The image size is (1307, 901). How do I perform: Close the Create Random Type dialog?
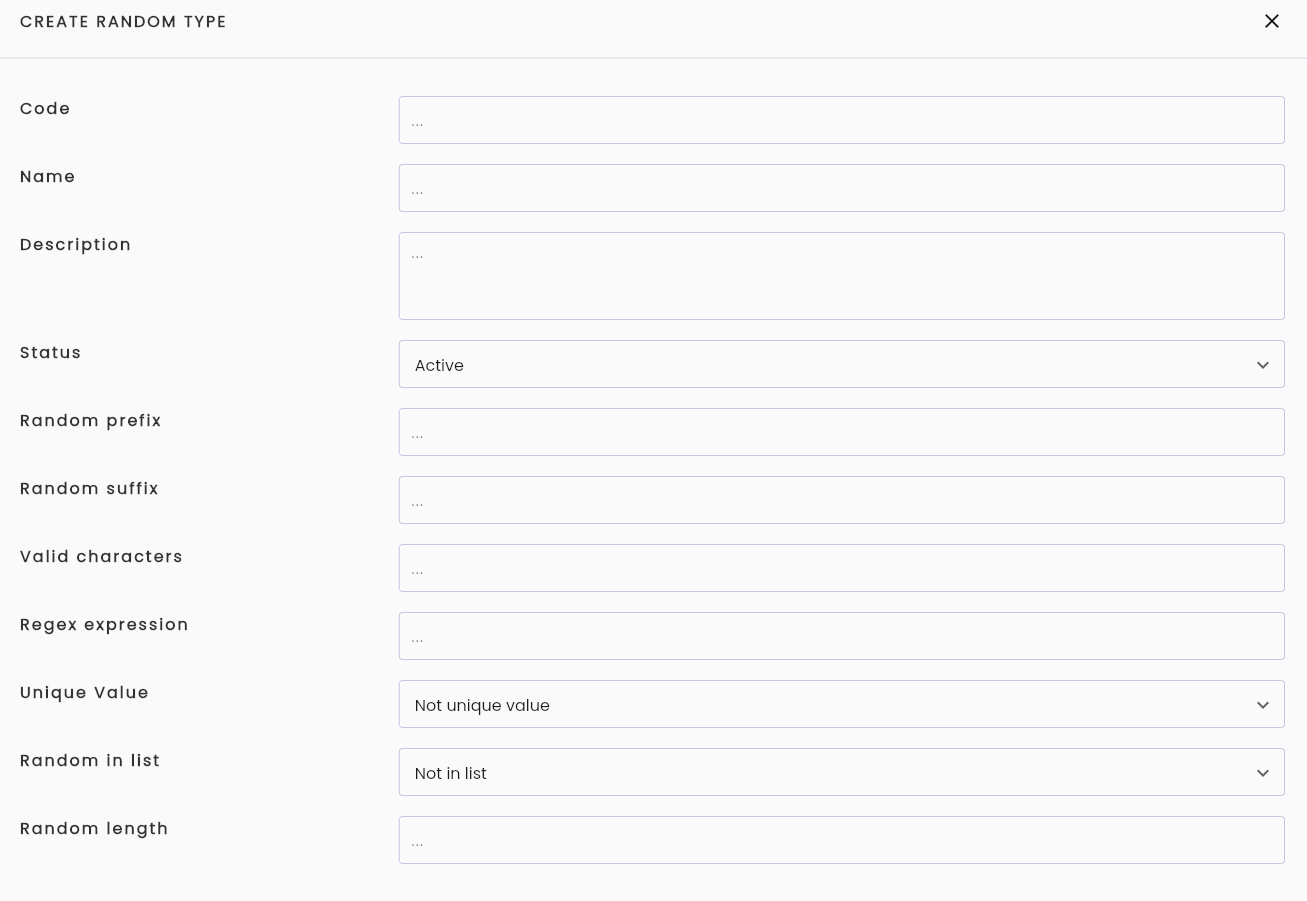[x=1271, y=21]
